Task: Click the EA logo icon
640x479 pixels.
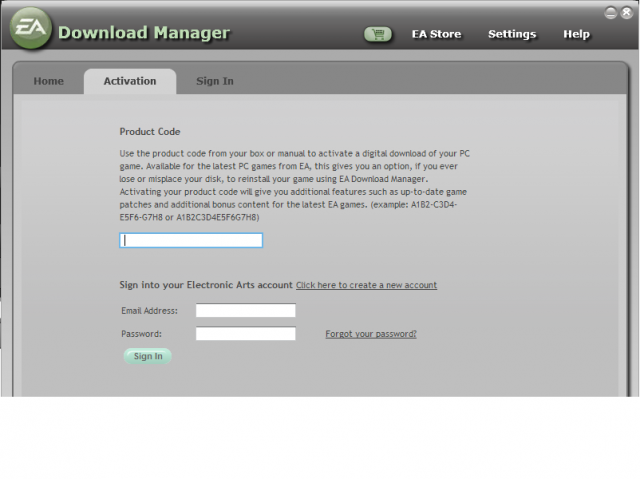Action: (x=31, y=28)
